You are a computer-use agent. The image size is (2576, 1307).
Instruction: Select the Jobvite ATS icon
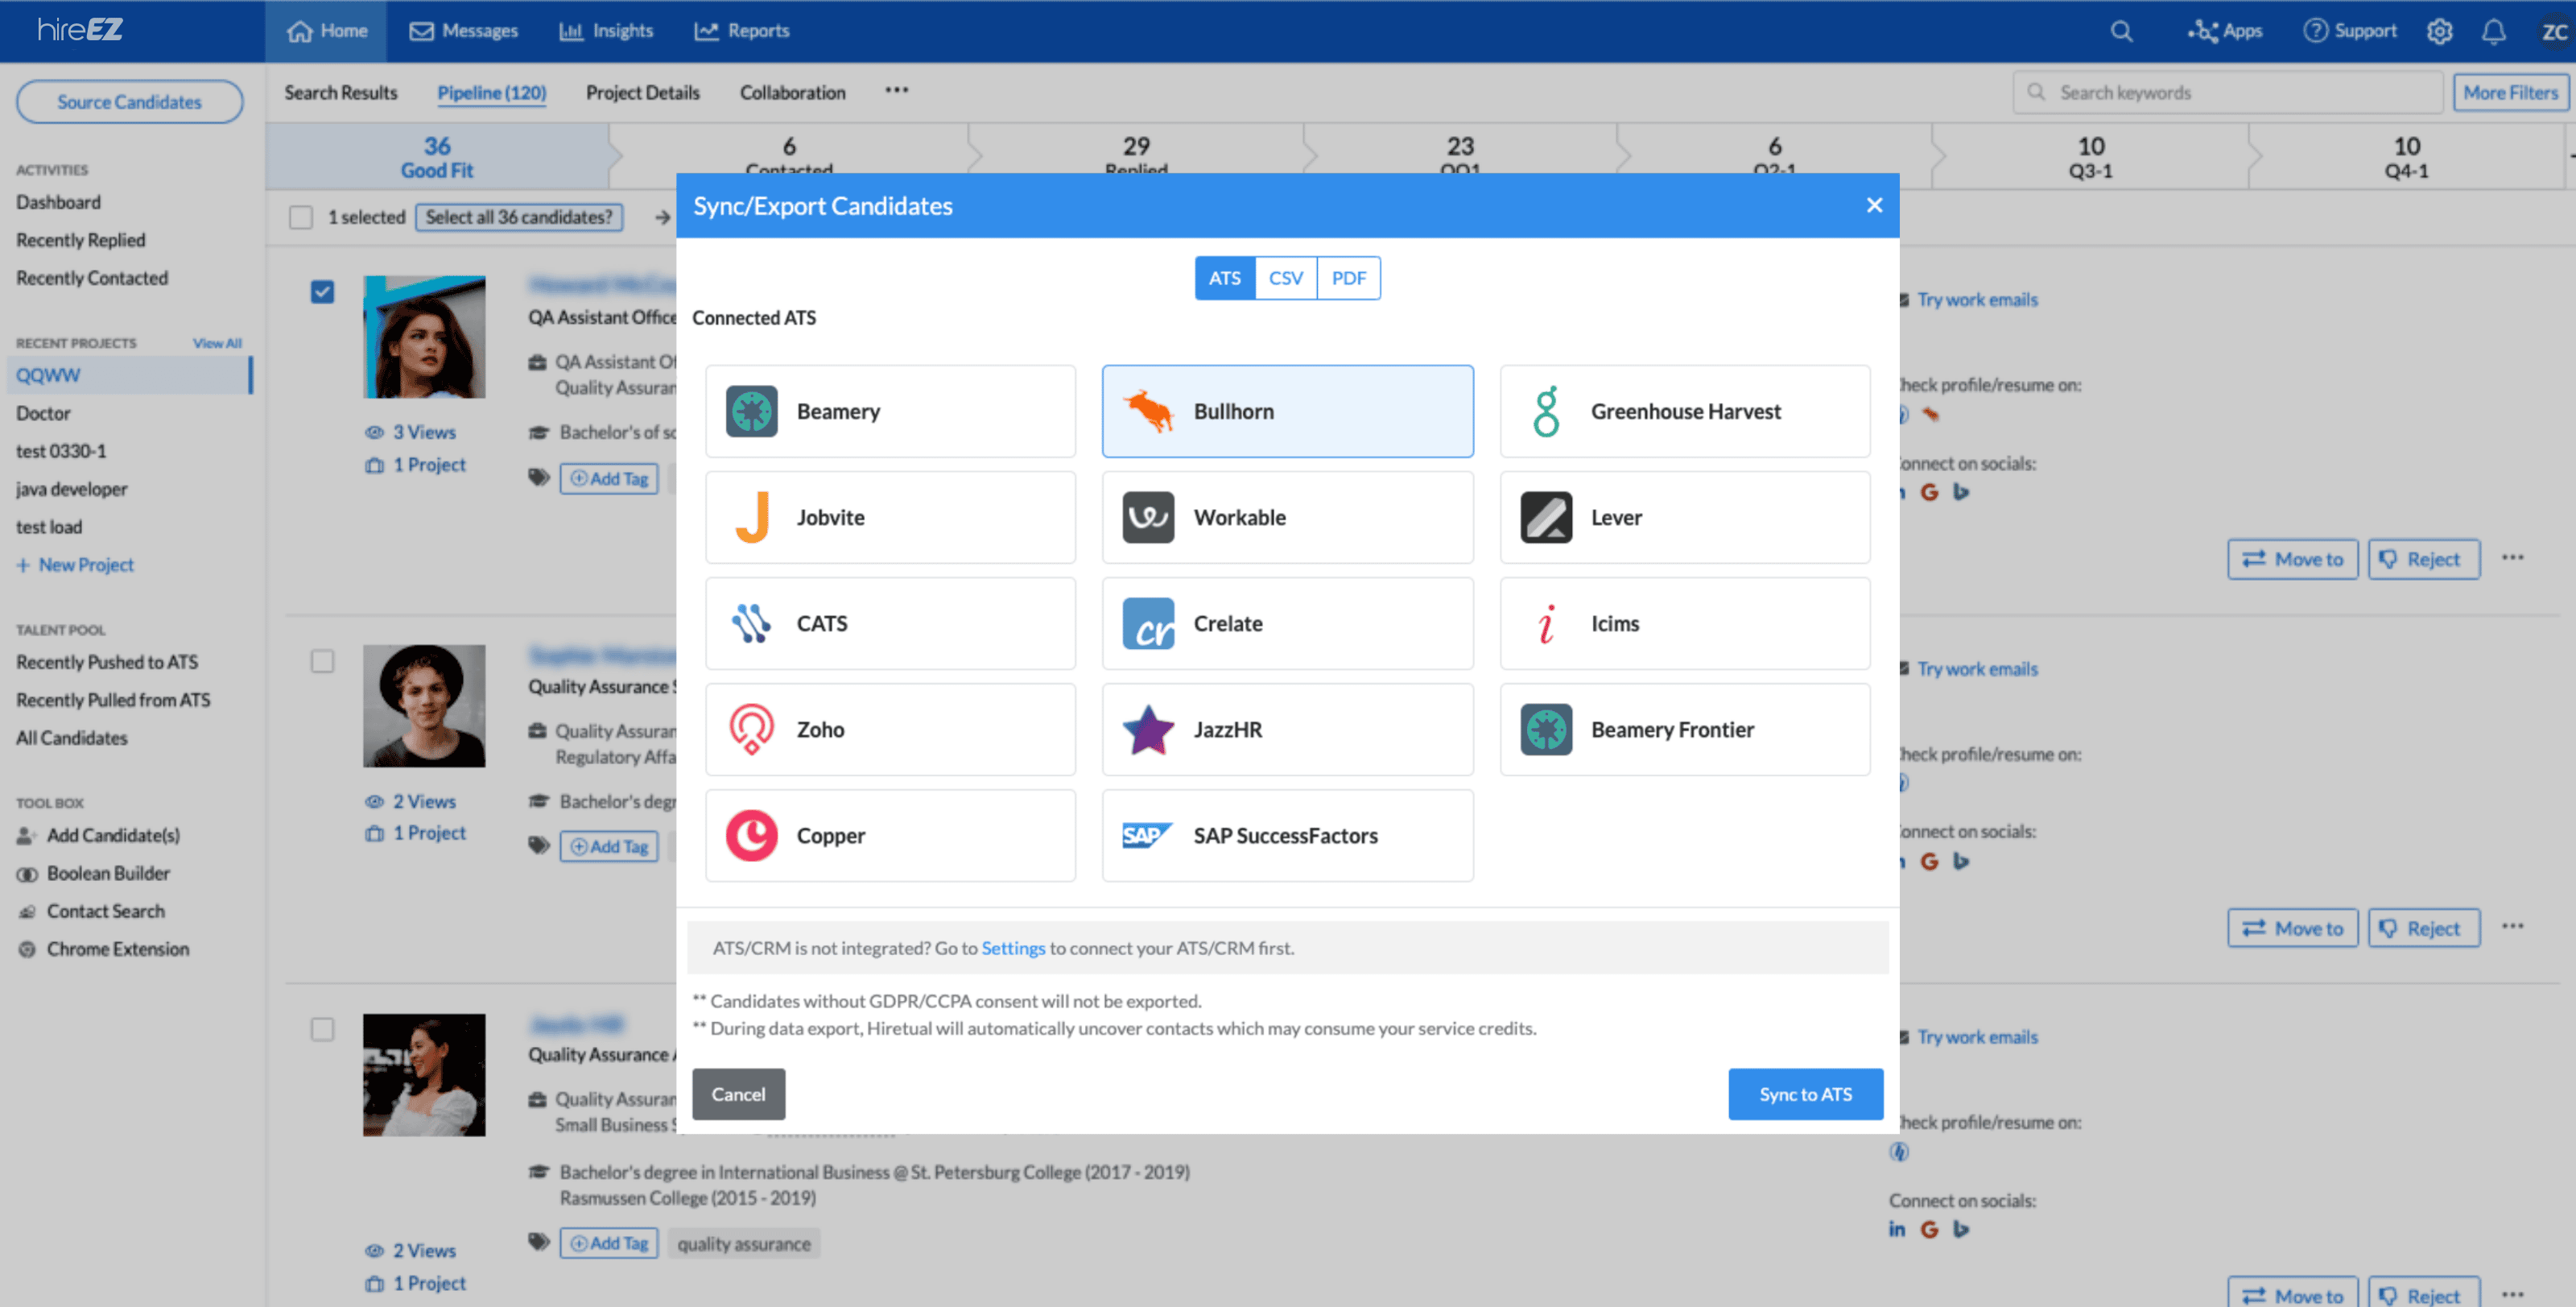(751, 517)
